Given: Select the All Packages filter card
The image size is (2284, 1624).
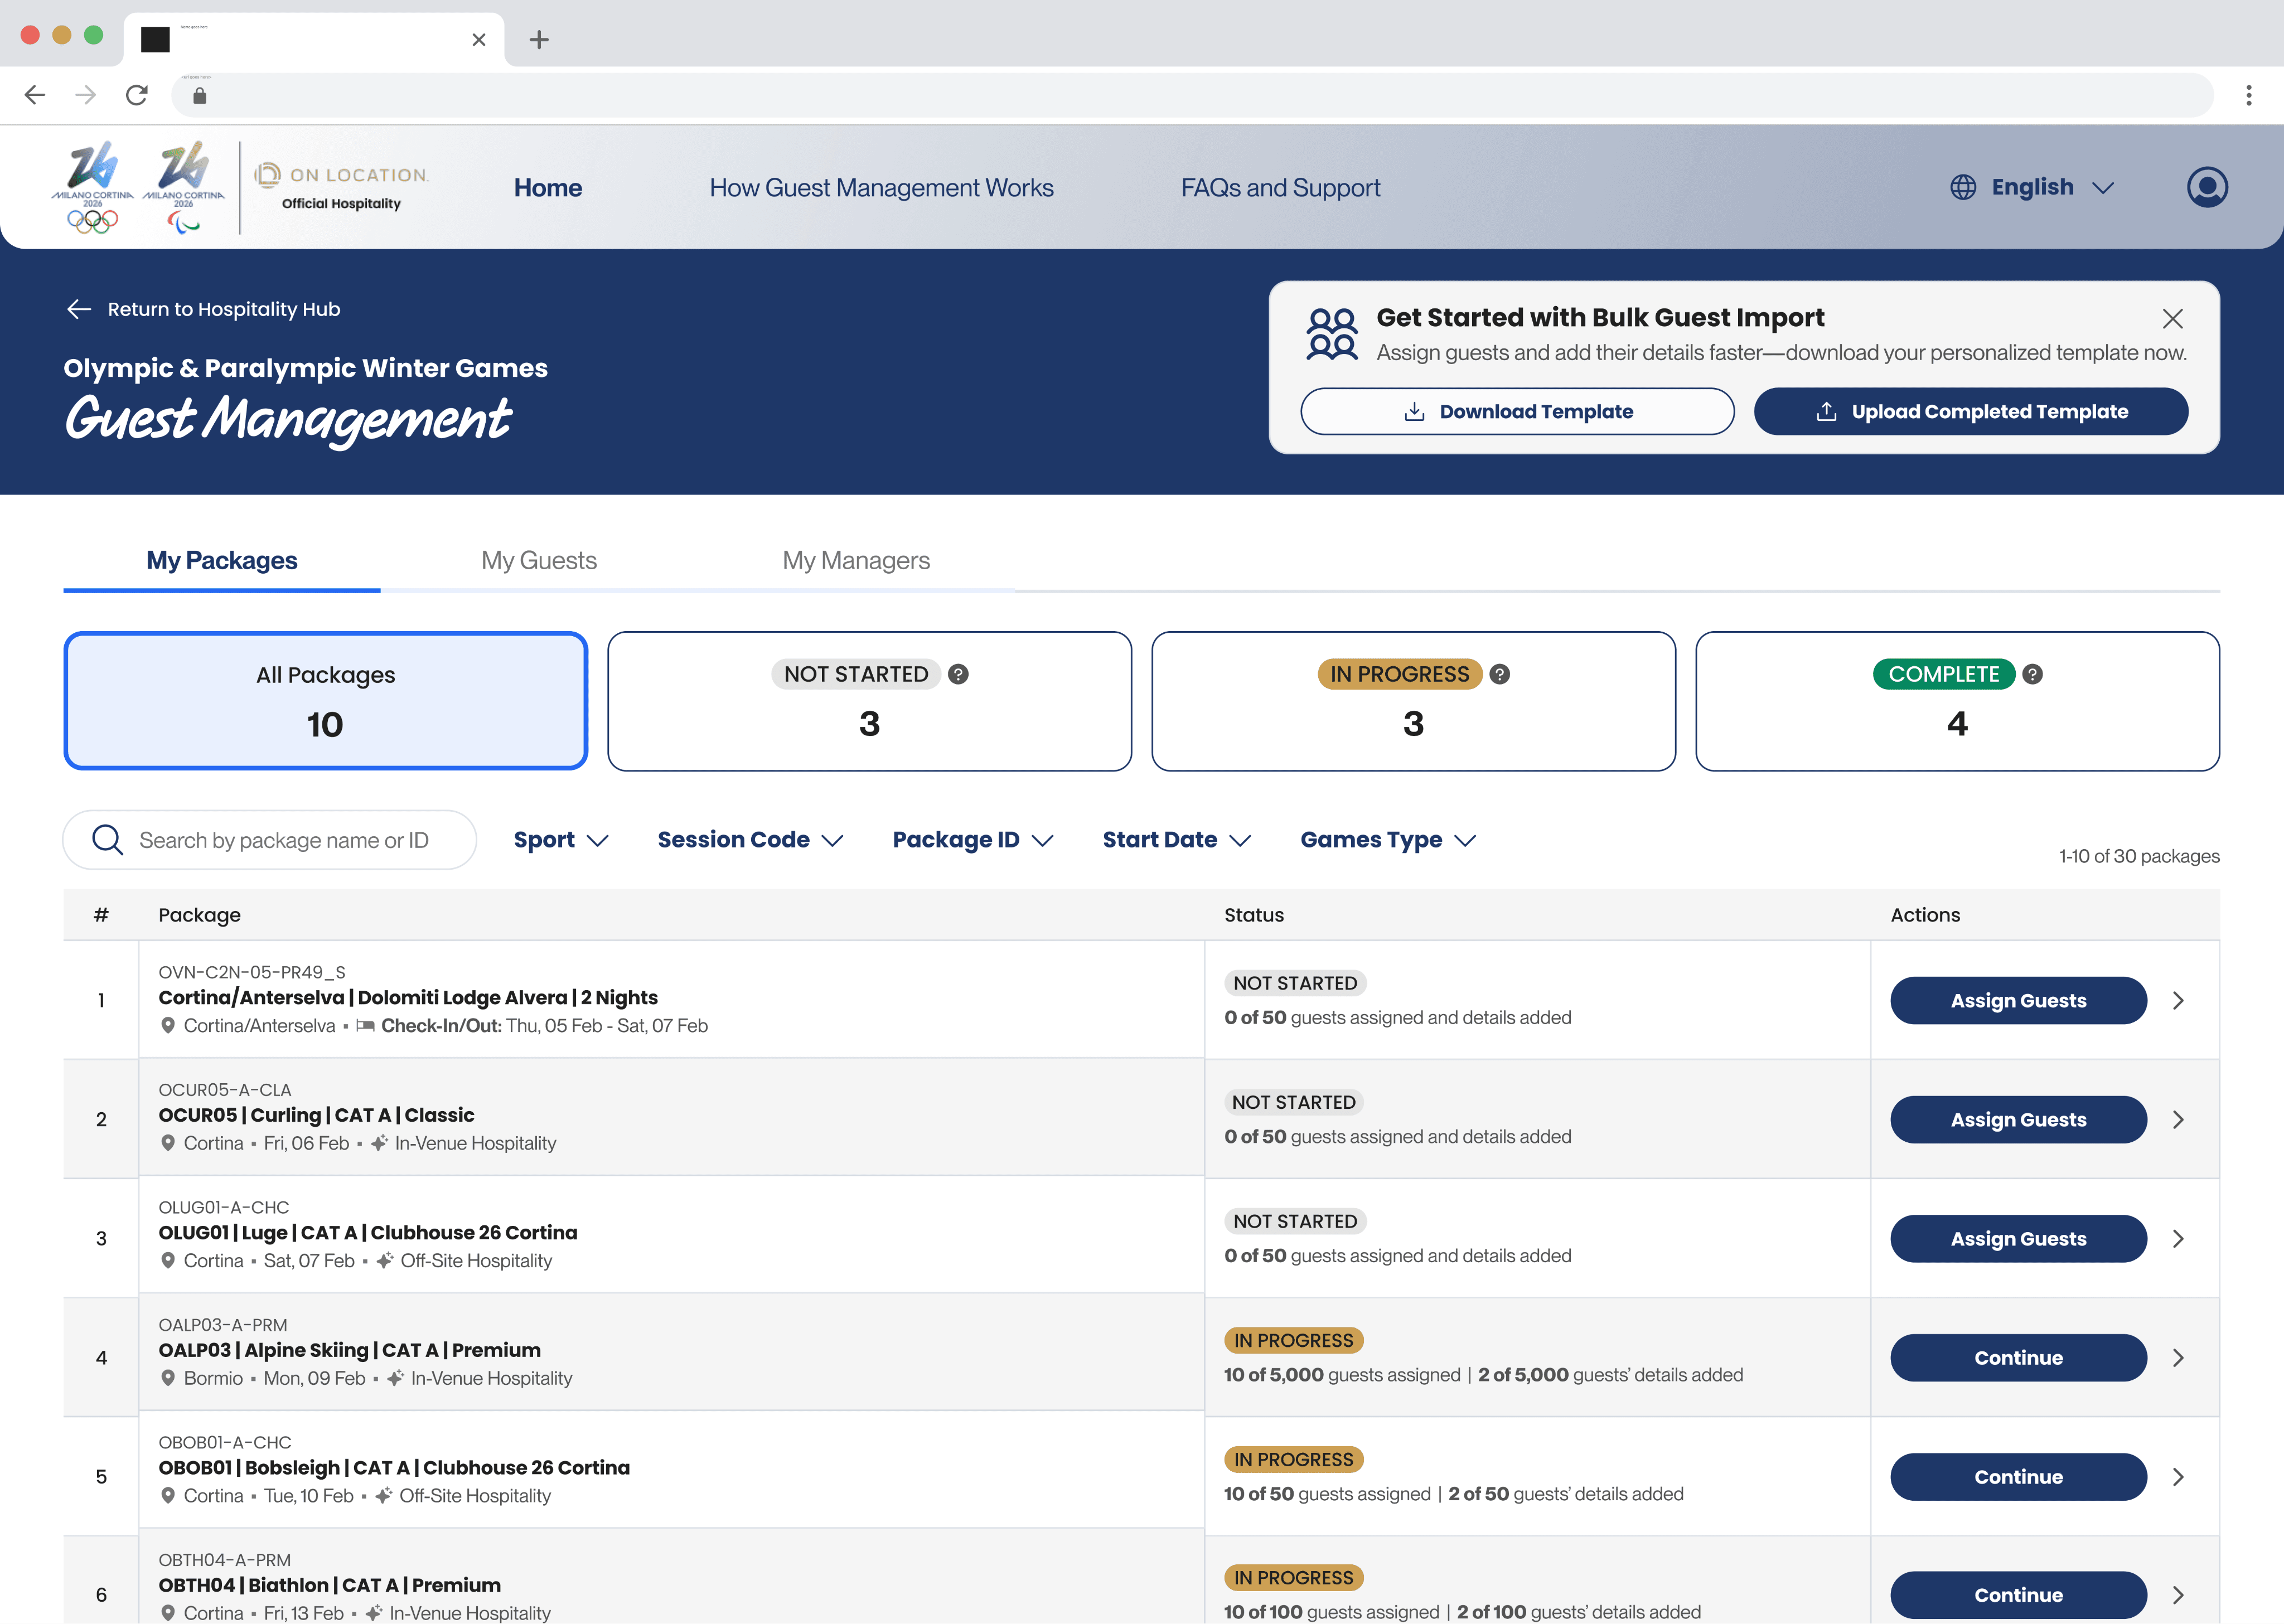Looking at the screenshot, I should click(x=325, y=700).
